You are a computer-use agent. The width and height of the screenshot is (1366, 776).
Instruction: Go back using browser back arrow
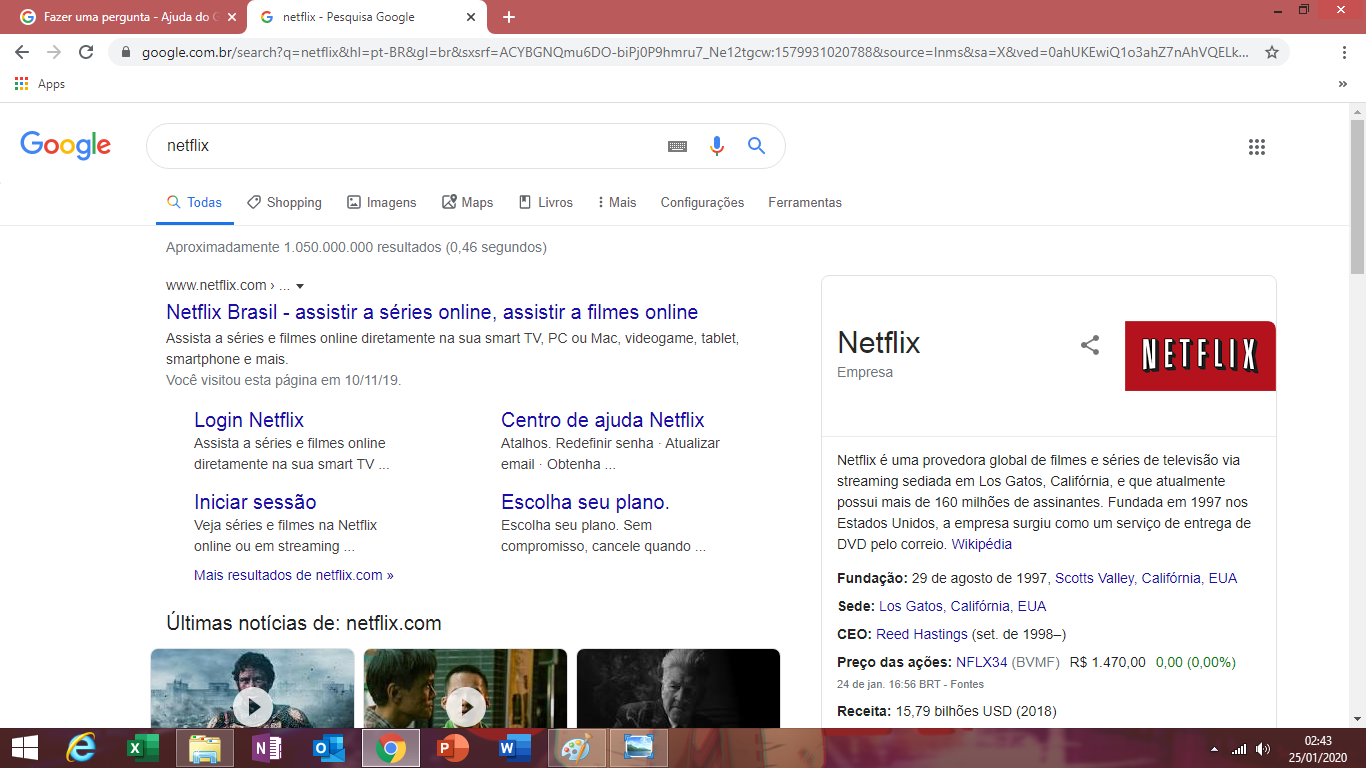pos(21,52)
